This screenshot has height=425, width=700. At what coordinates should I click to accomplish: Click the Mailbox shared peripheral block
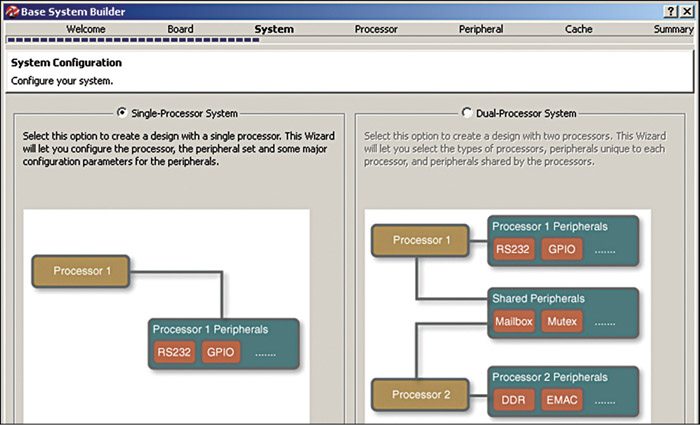[515, 322]
